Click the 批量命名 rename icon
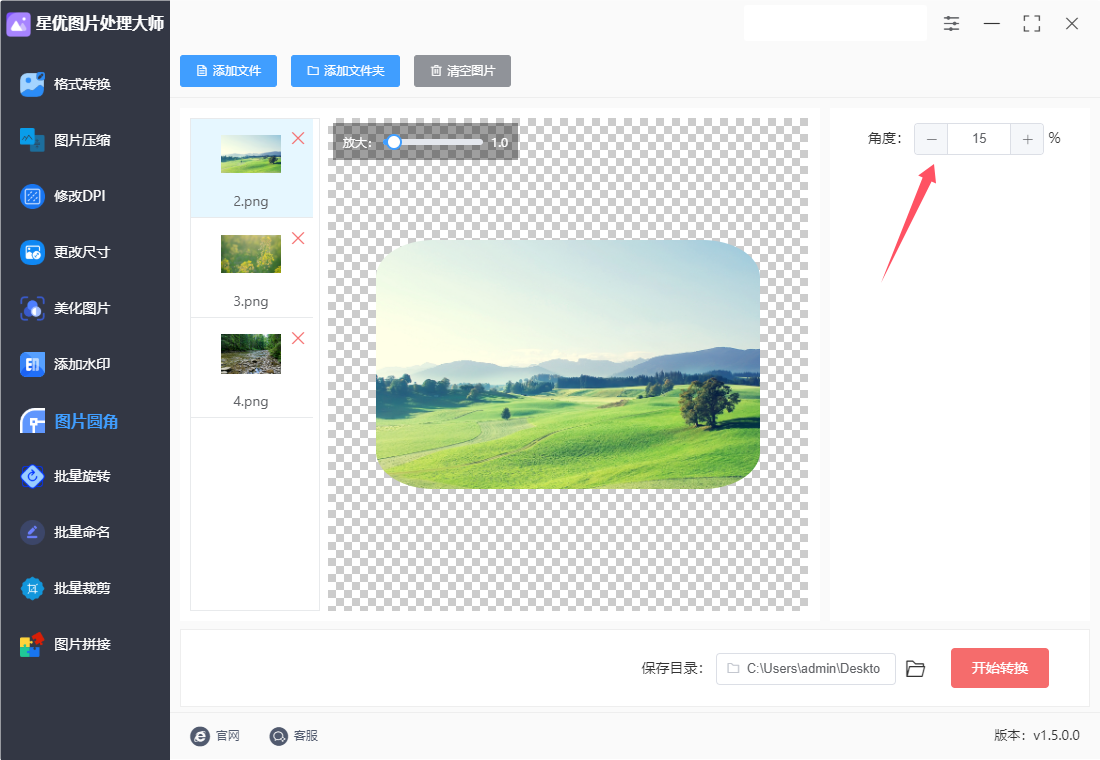This screenshot has height=760, width=1100. 32,533
